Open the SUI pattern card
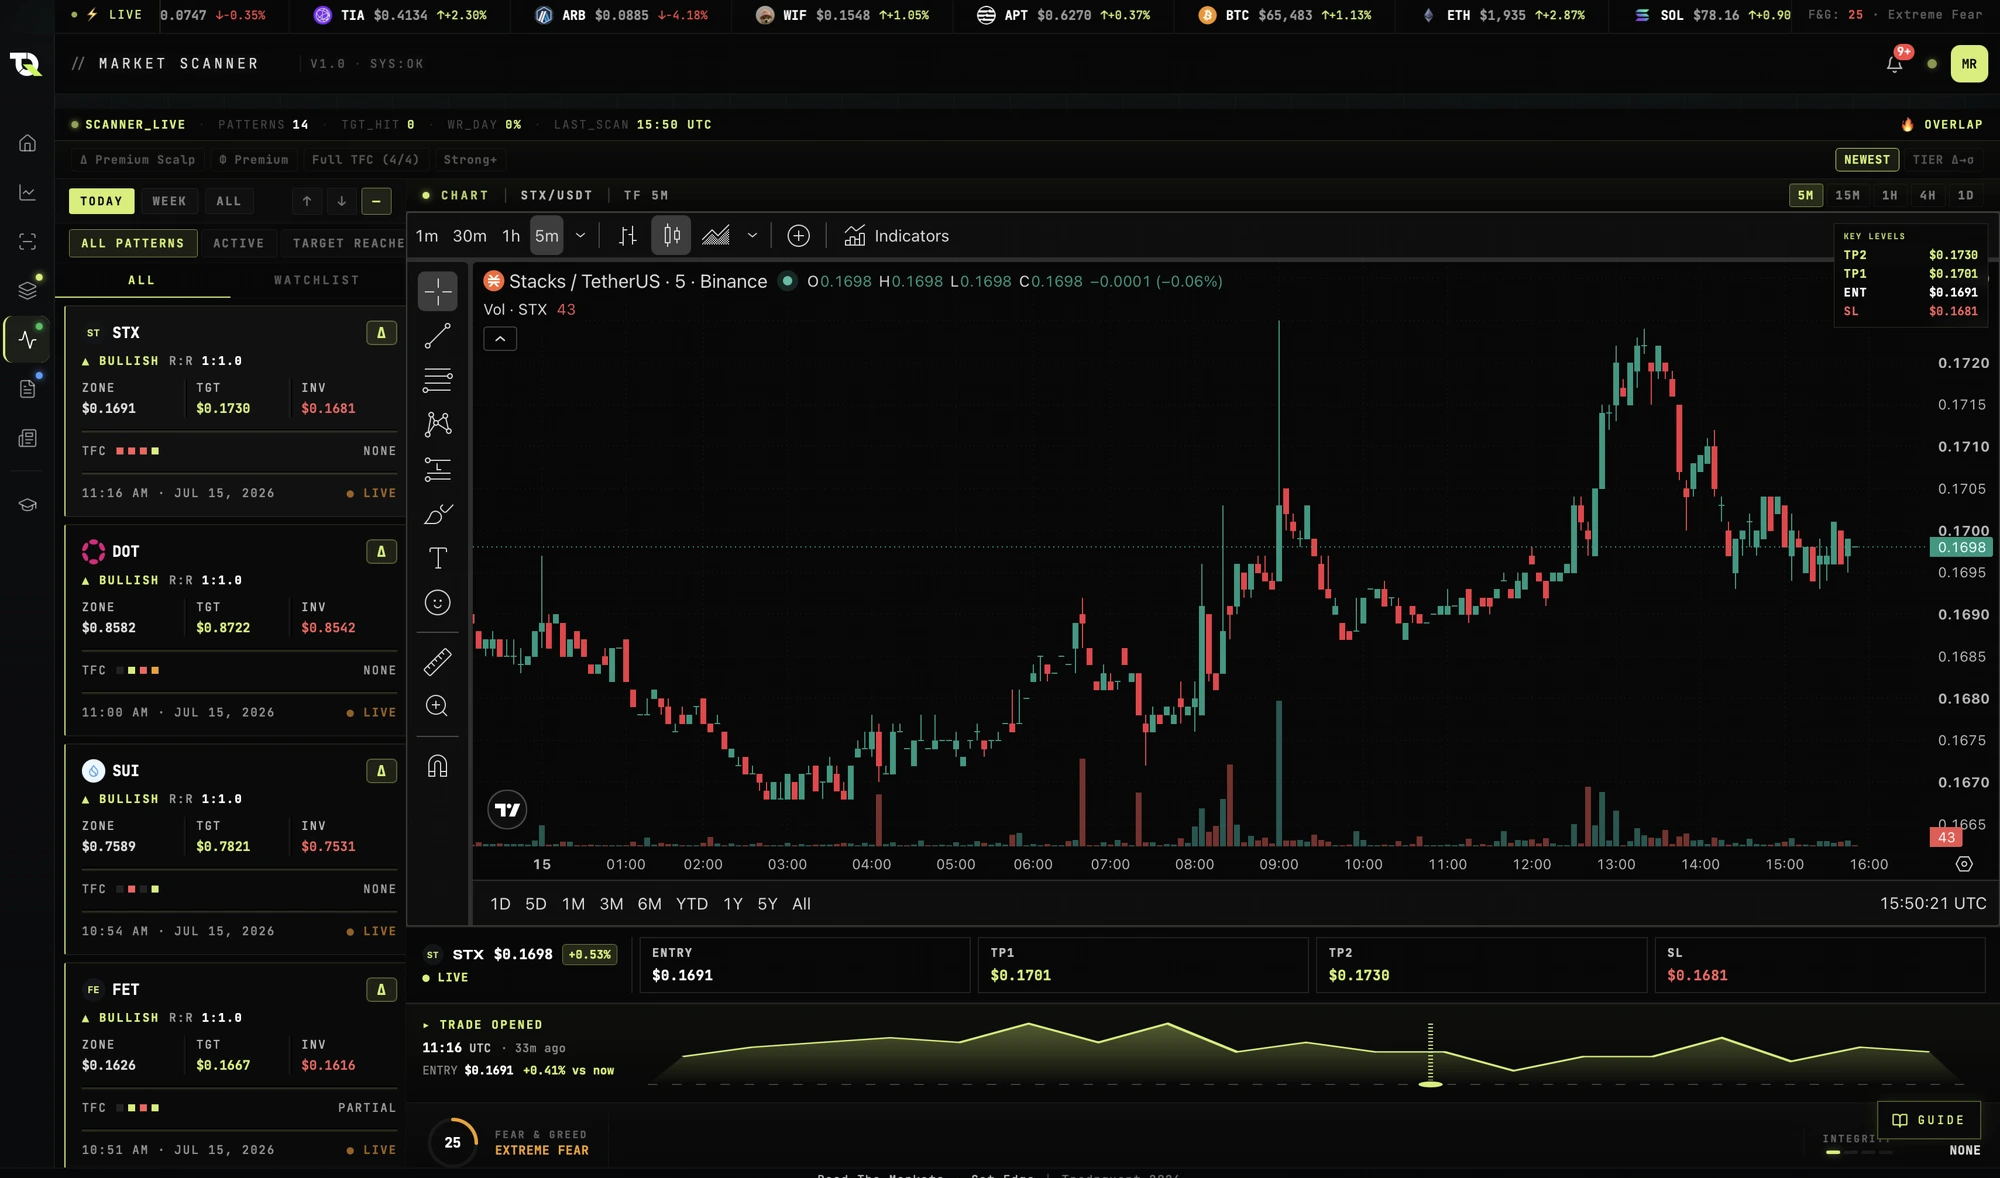 [x=235, y=851]
